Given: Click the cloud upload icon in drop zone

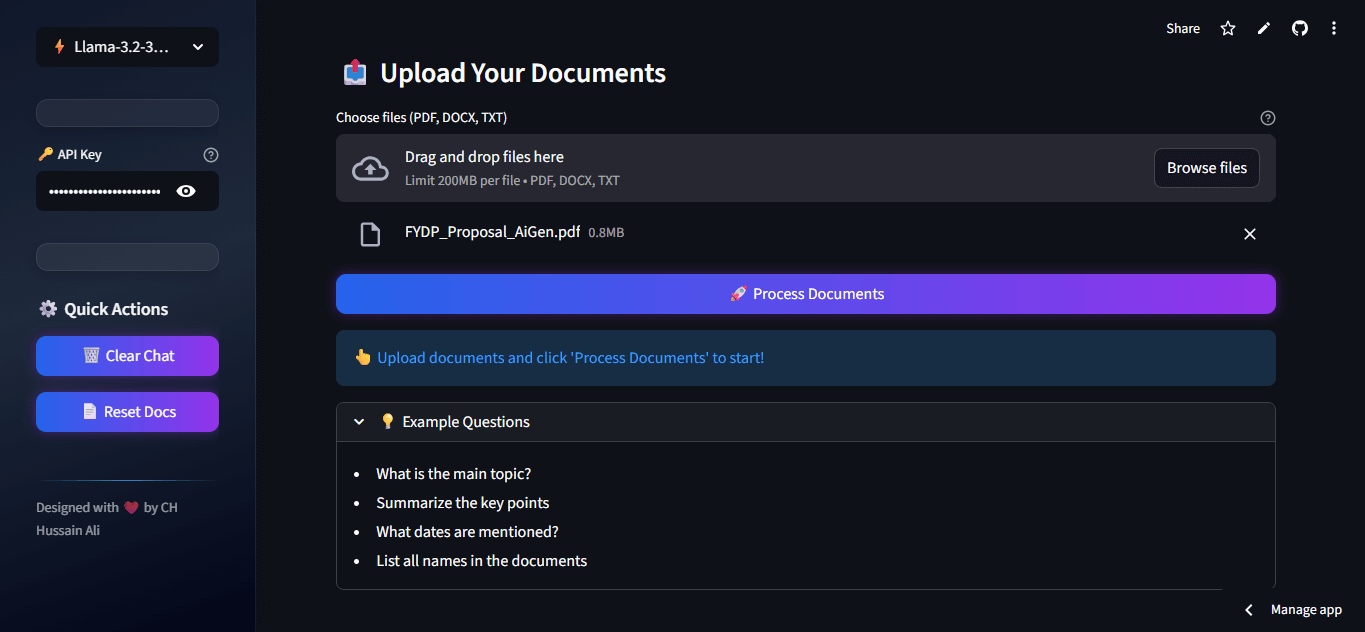Looking at the screenshot, I should [x=370, y=167].
